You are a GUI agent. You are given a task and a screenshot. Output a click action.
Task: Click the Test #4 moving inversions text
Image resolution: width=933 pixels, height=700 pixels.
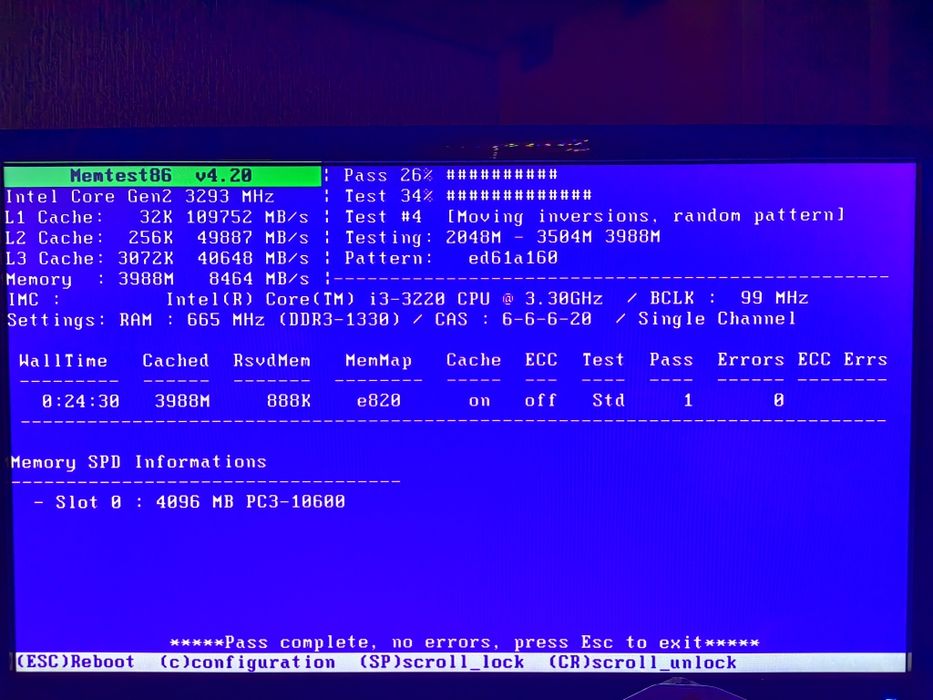[594, 216]
